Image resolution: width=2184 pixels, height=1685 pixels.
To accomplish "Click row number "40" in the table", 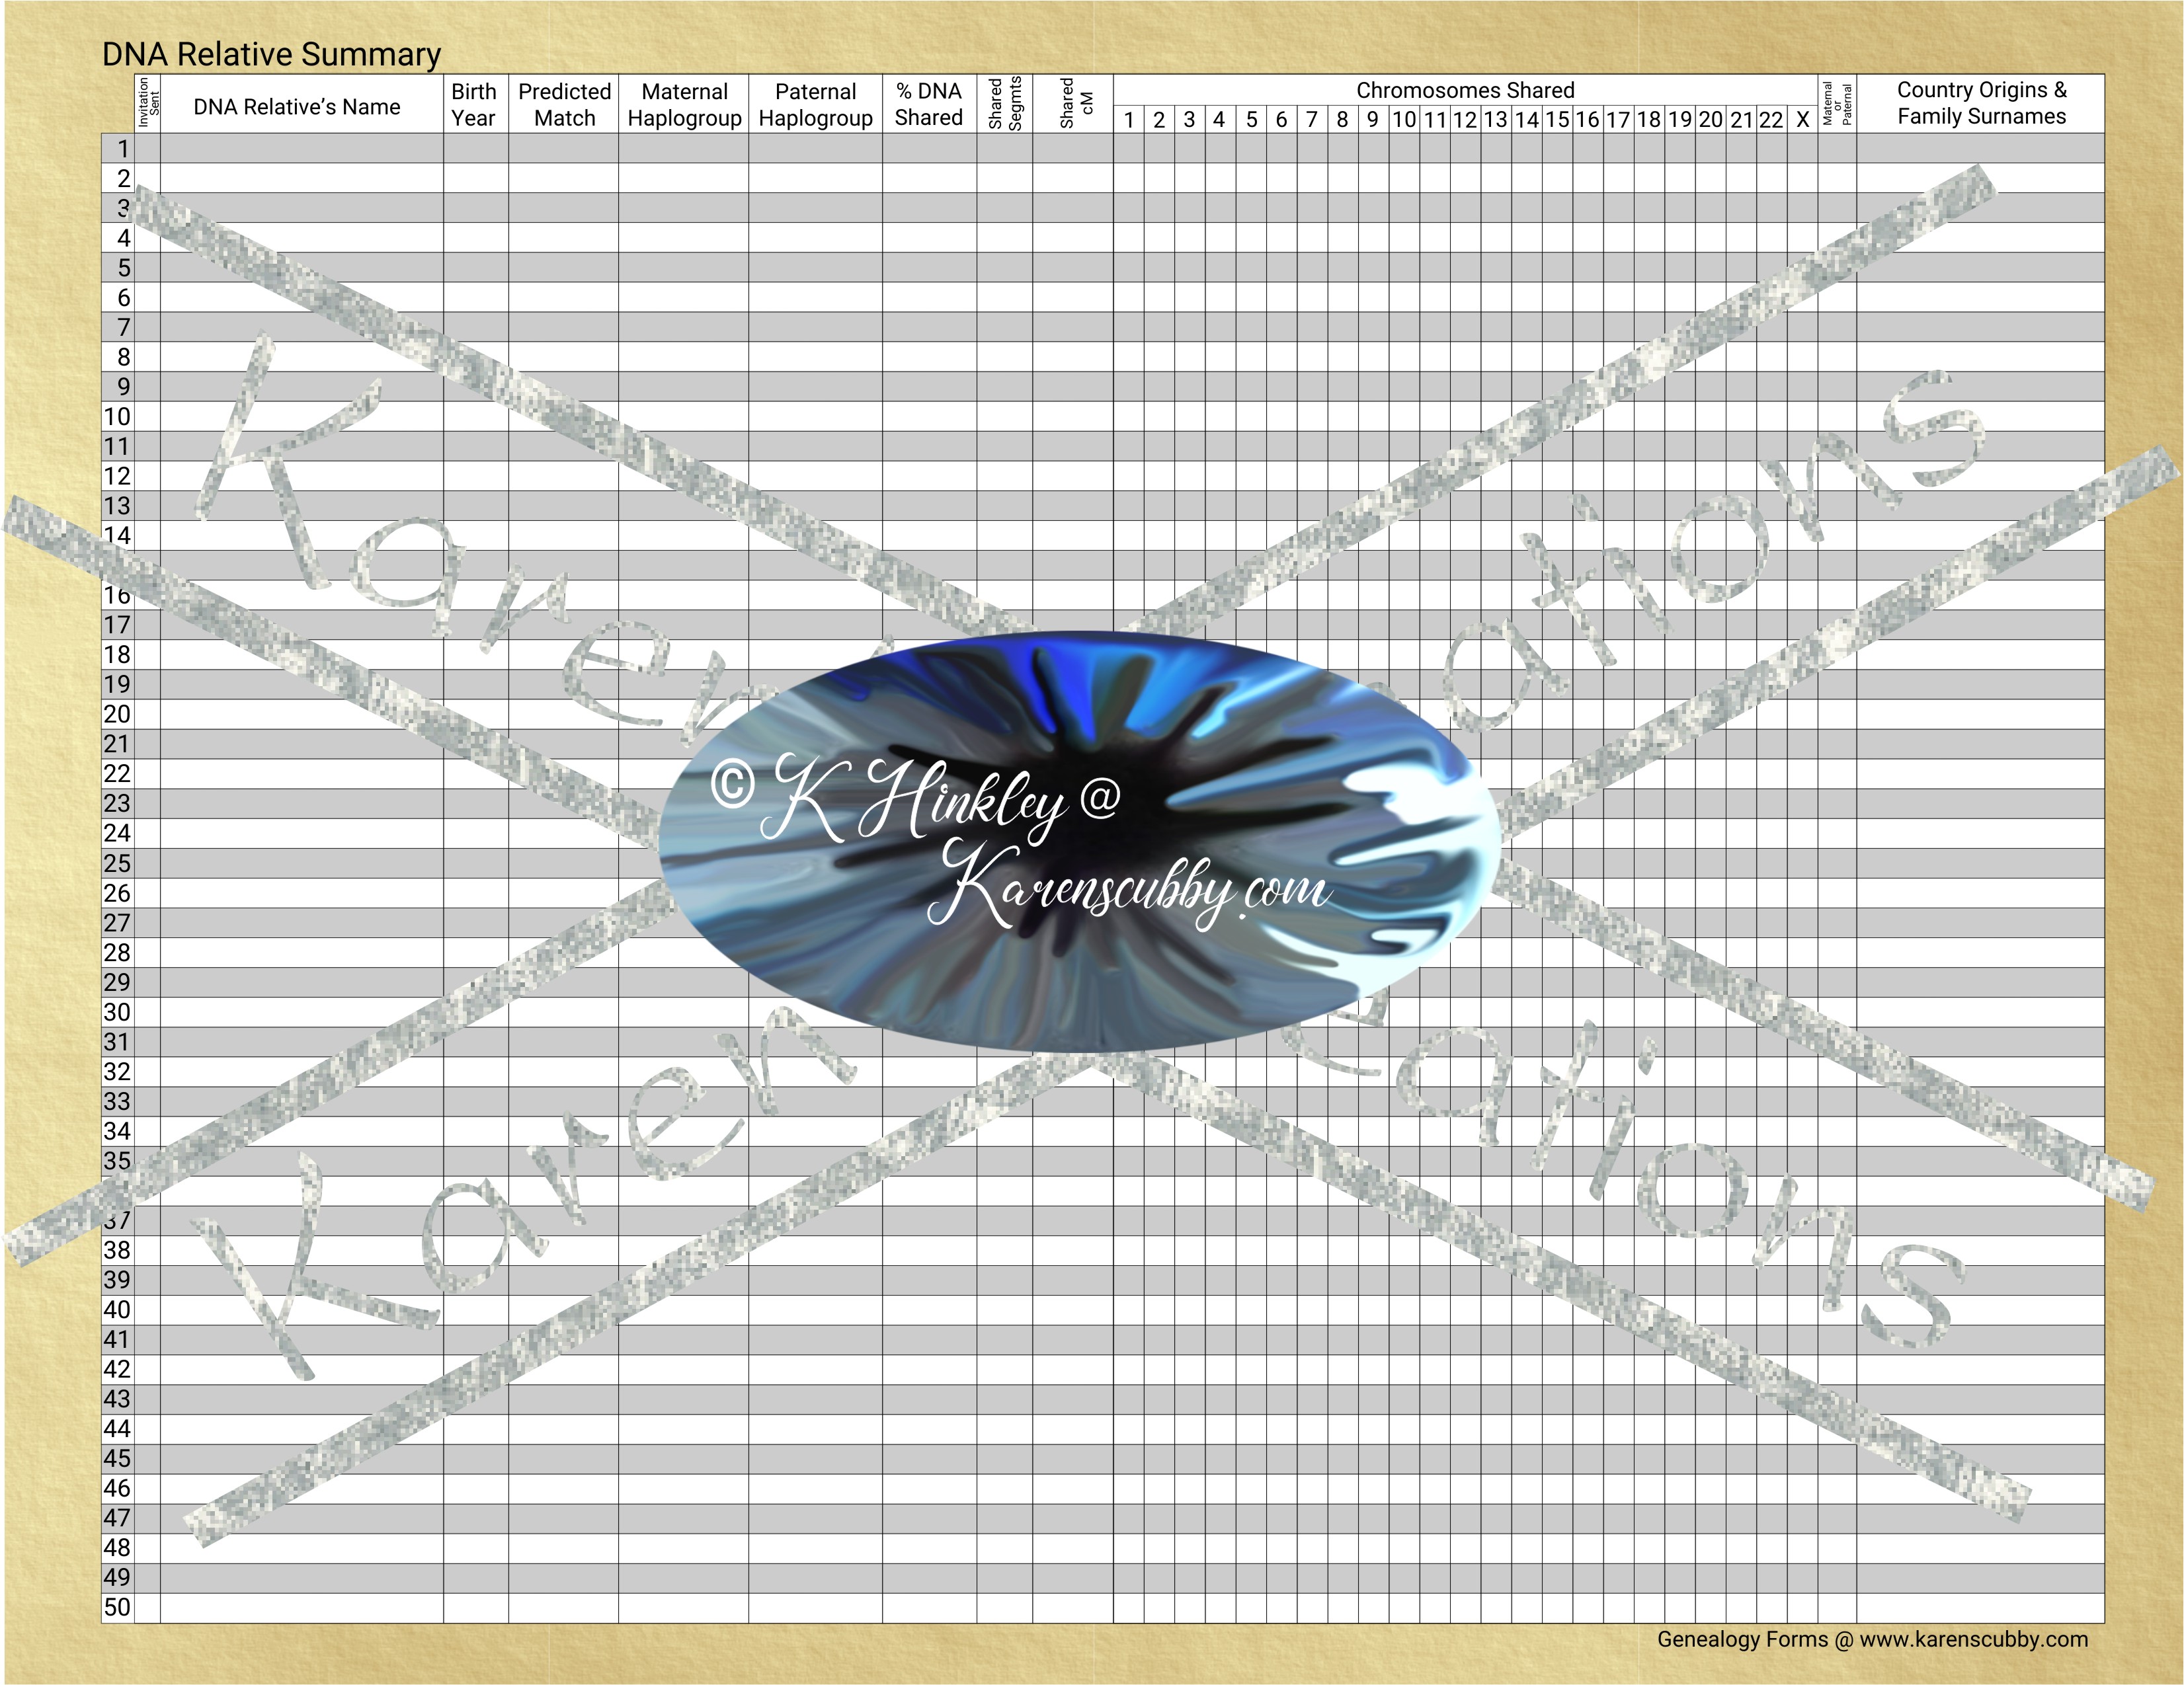I will [117, 1310].
